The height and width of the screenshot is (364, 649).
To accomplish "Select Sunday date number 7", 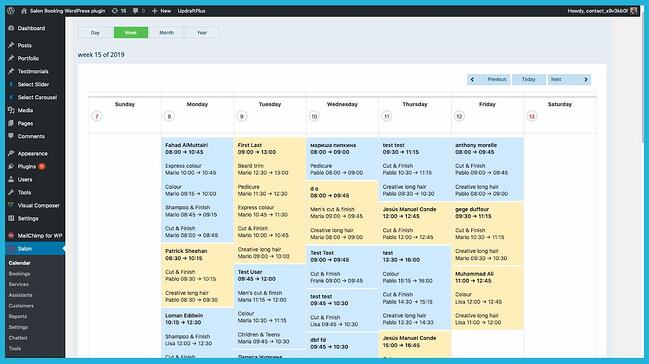I will click(97, 116).
